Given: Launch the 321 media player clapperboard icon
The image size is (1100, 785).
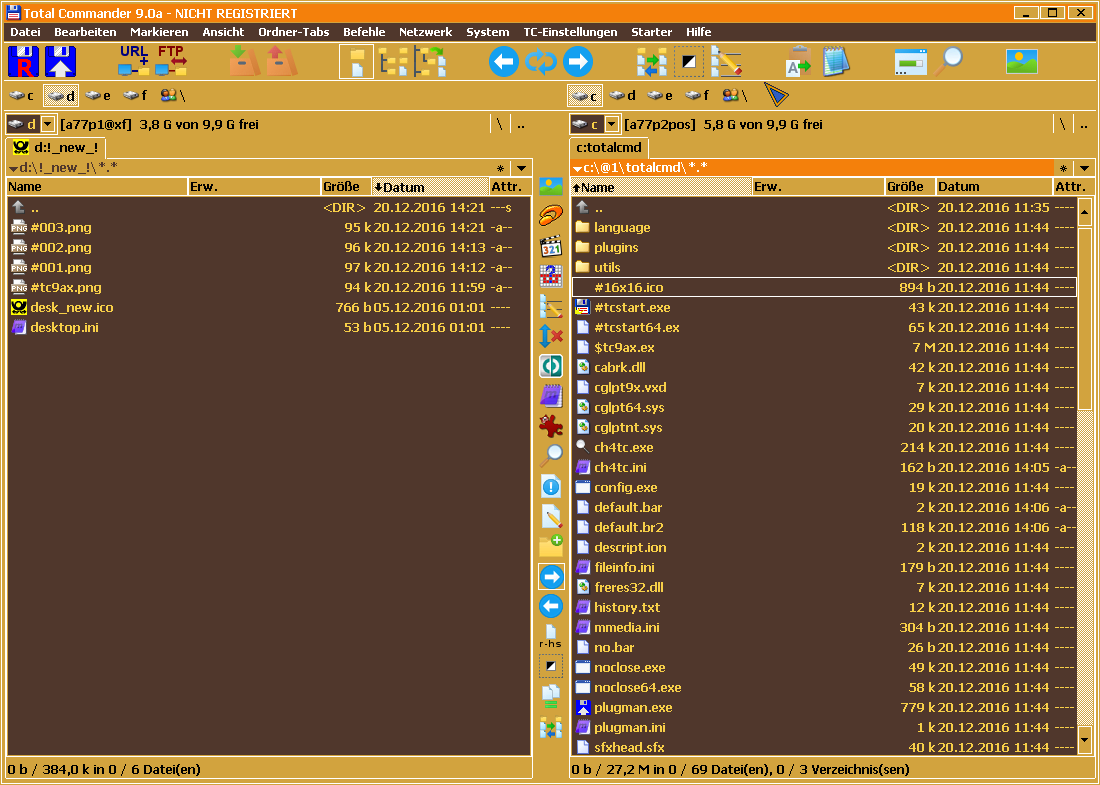Looking at the screenshot, I should tap(551, 246).
